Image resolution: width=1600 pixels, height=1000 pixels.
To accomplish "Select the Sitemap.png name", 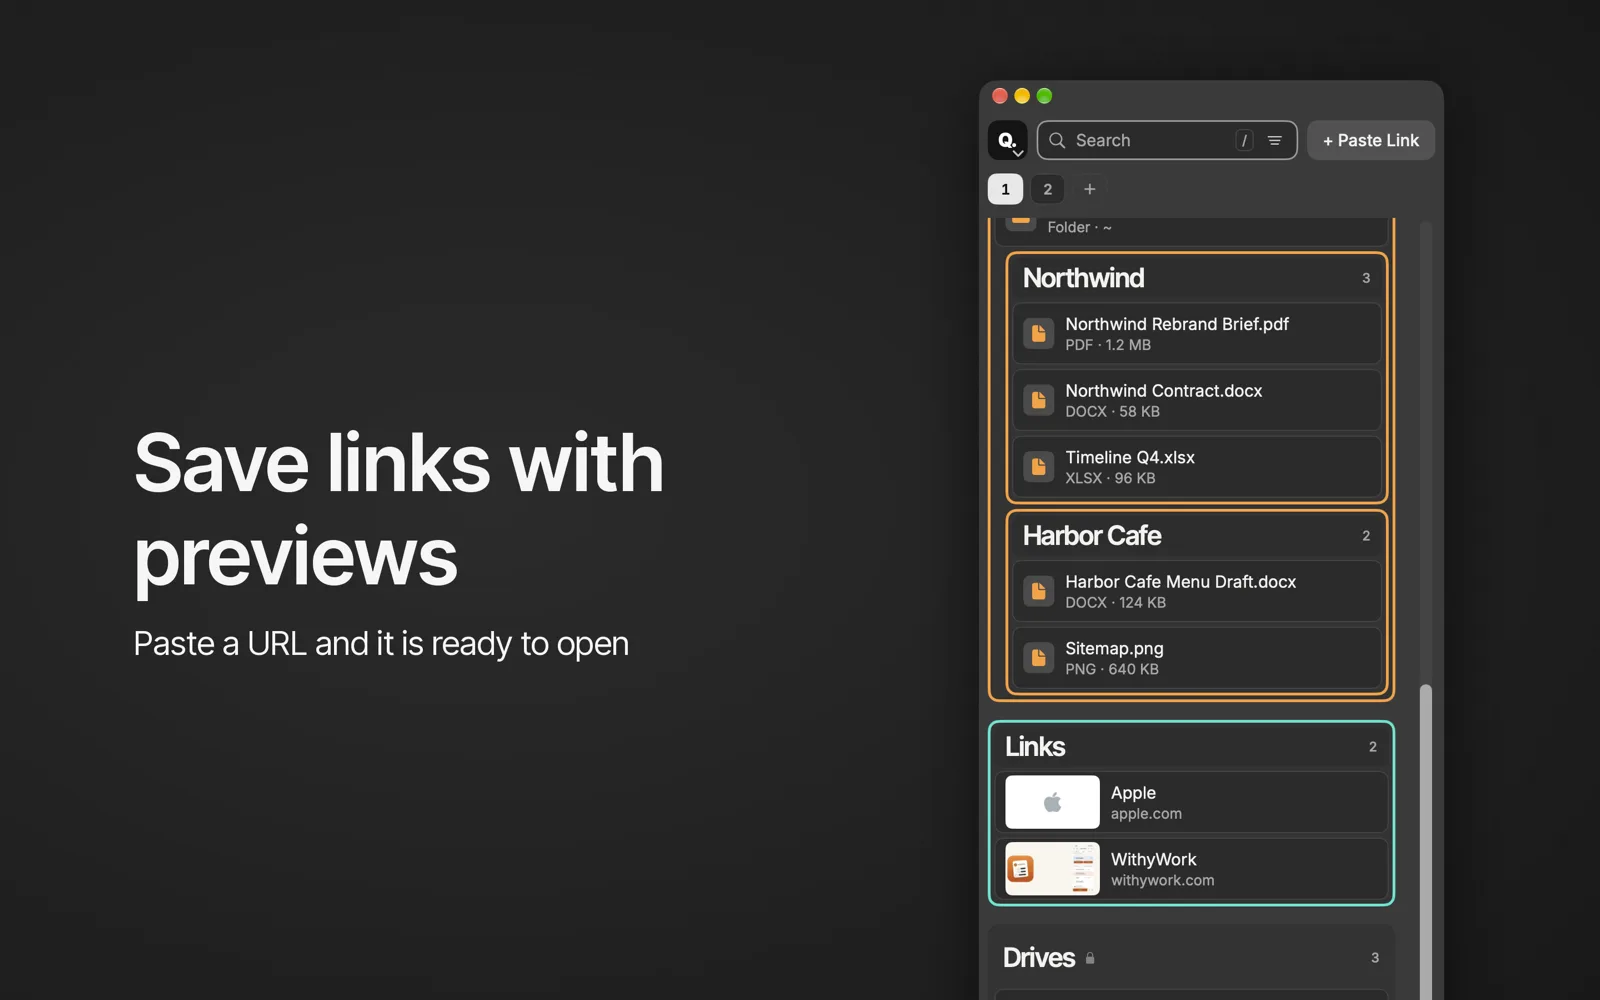I will tap(1114, 649).
